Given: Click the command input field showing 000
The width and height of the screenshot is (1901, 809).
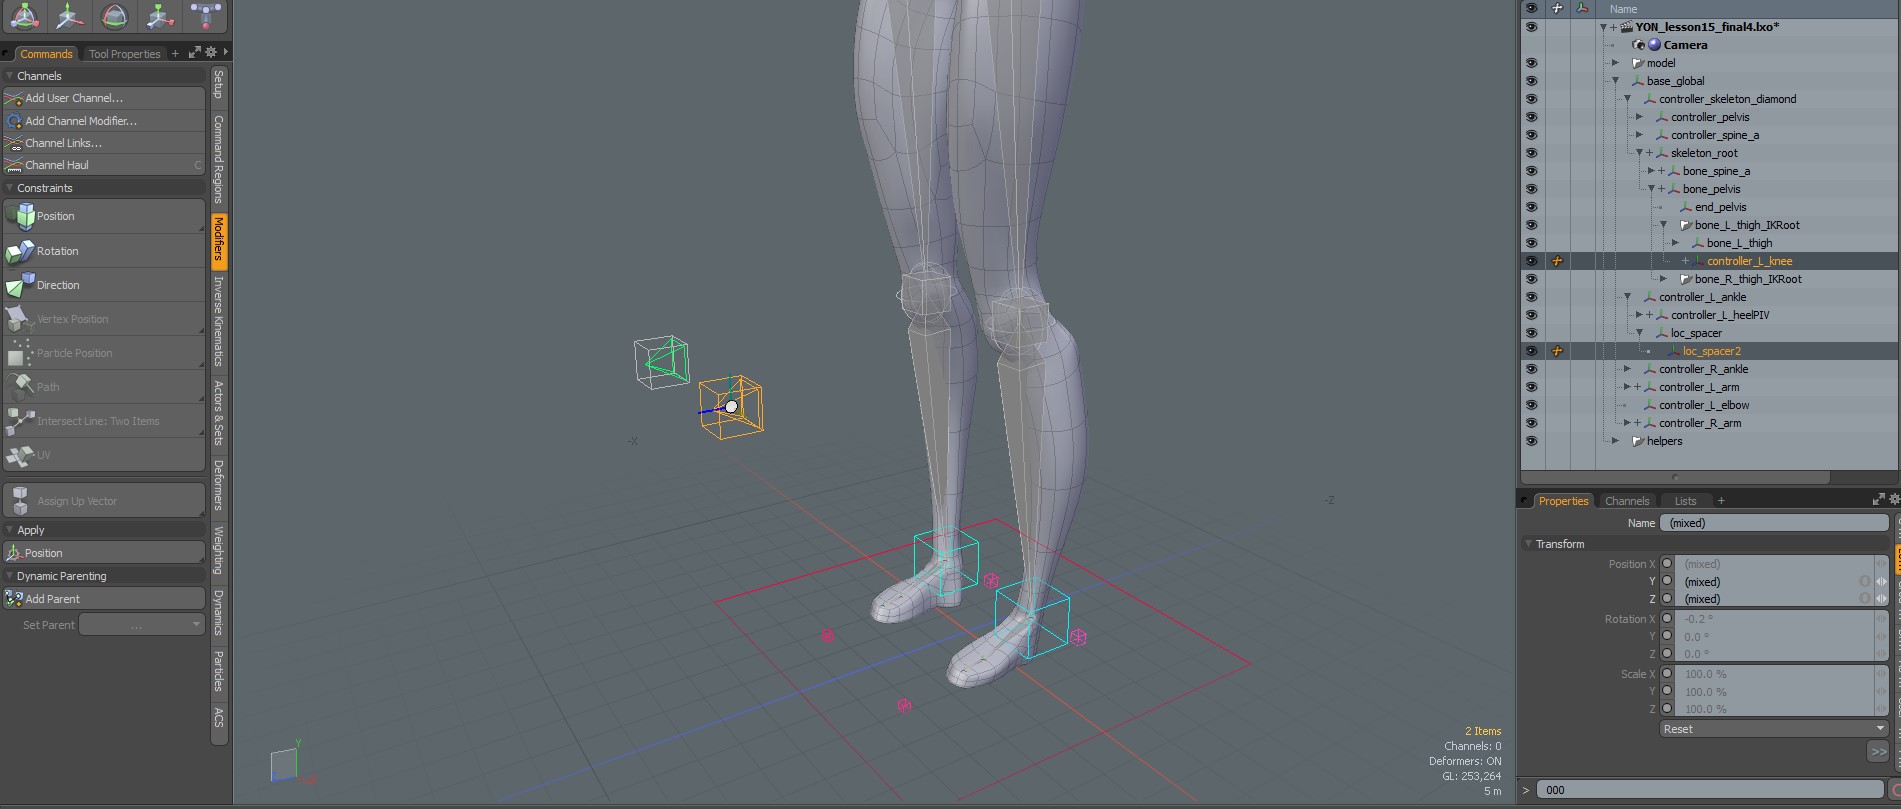Looking at the screenshot, I should (x=1710, y=790).
